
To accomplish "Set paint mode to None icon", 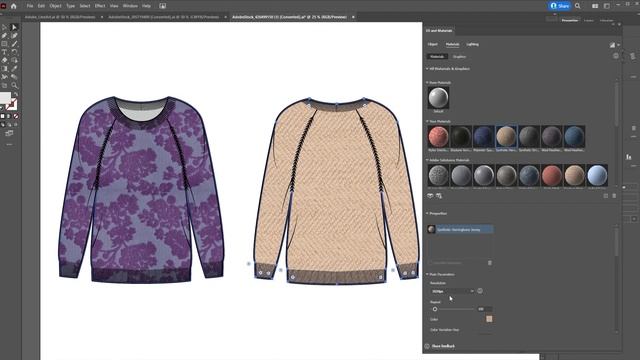I will [16, 116].
